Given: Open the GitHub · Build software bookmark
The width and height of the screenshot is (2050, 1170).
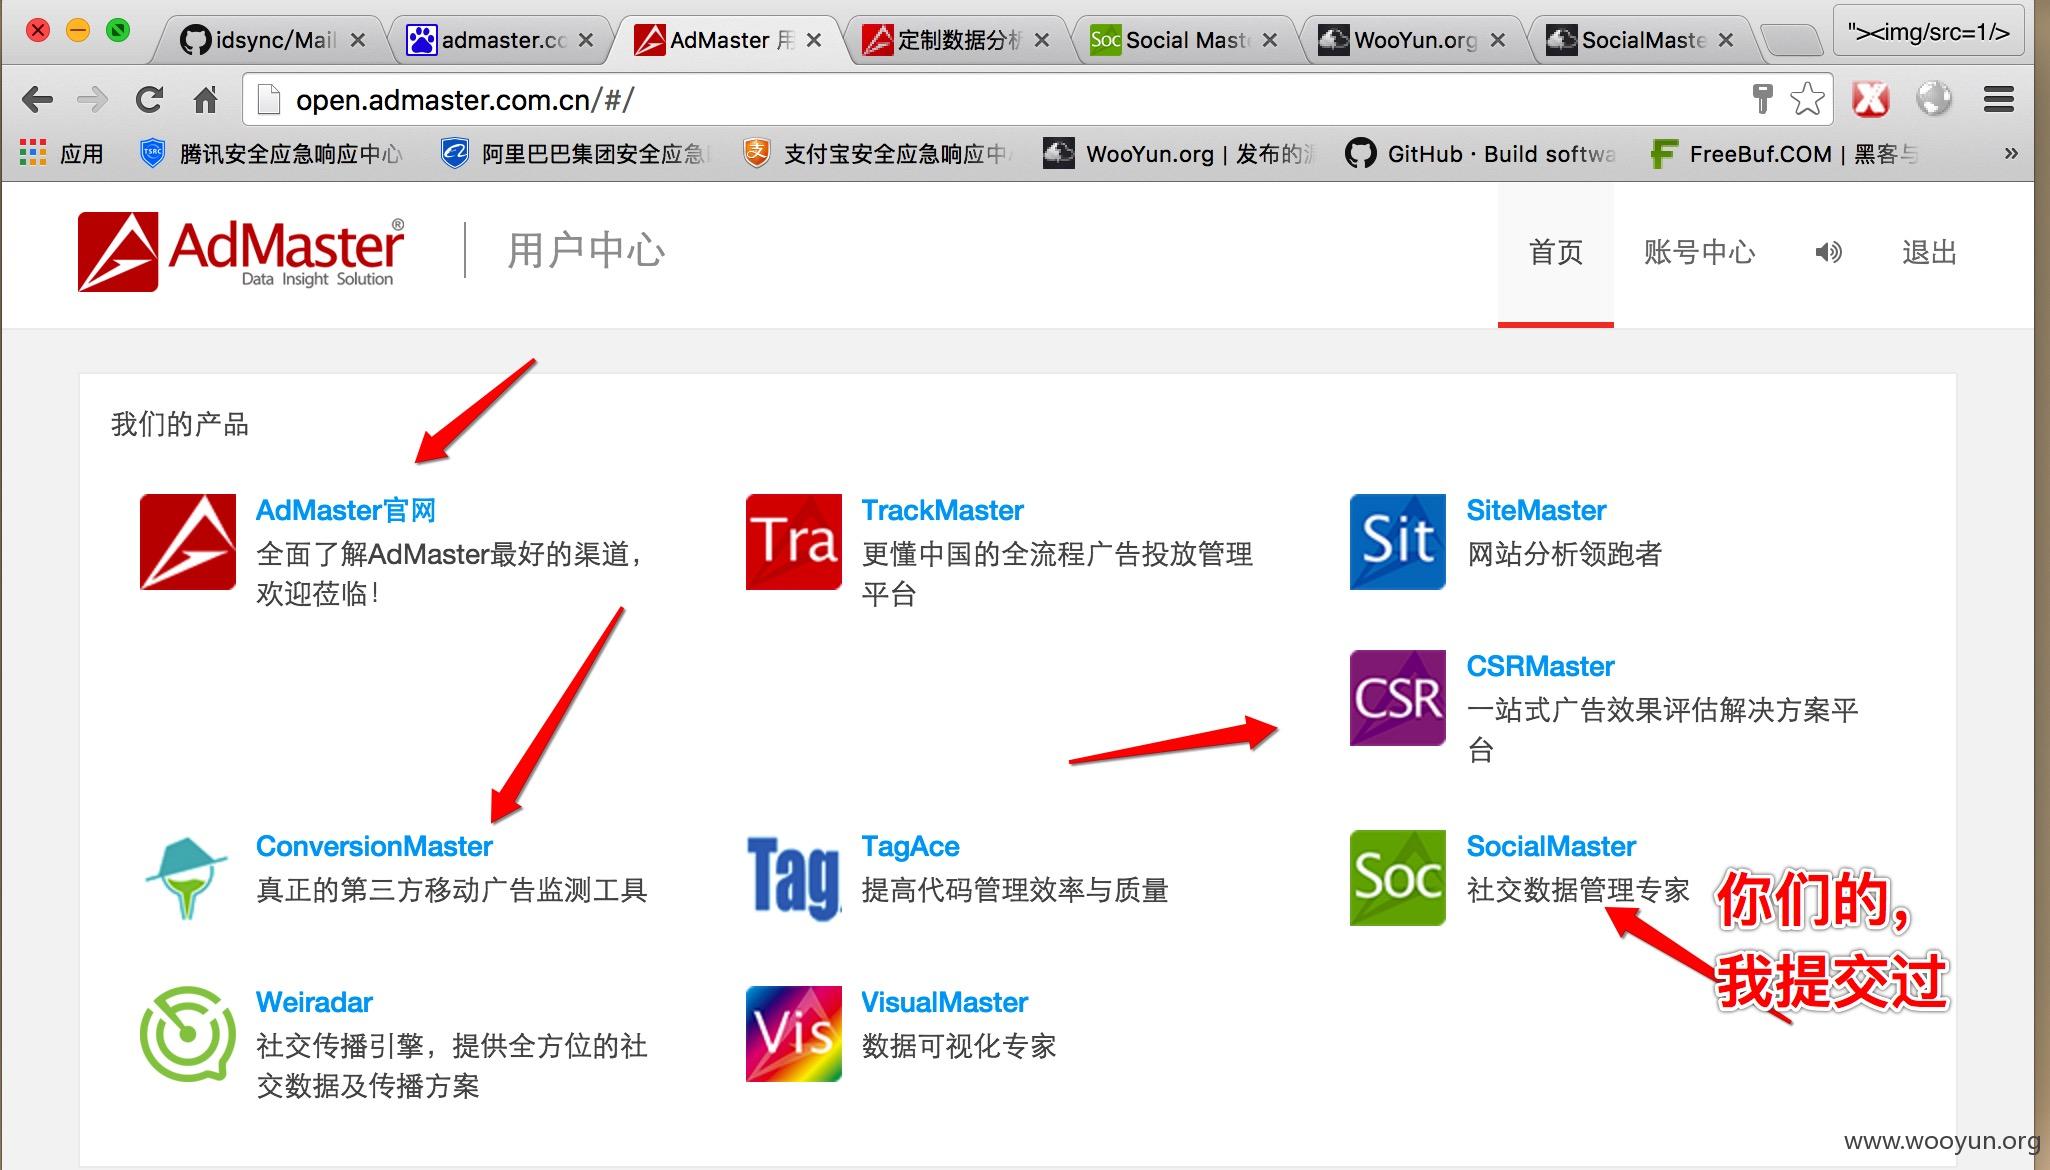Looking at the screenshot, I should pyautogui.click(x=1481, y=154).
